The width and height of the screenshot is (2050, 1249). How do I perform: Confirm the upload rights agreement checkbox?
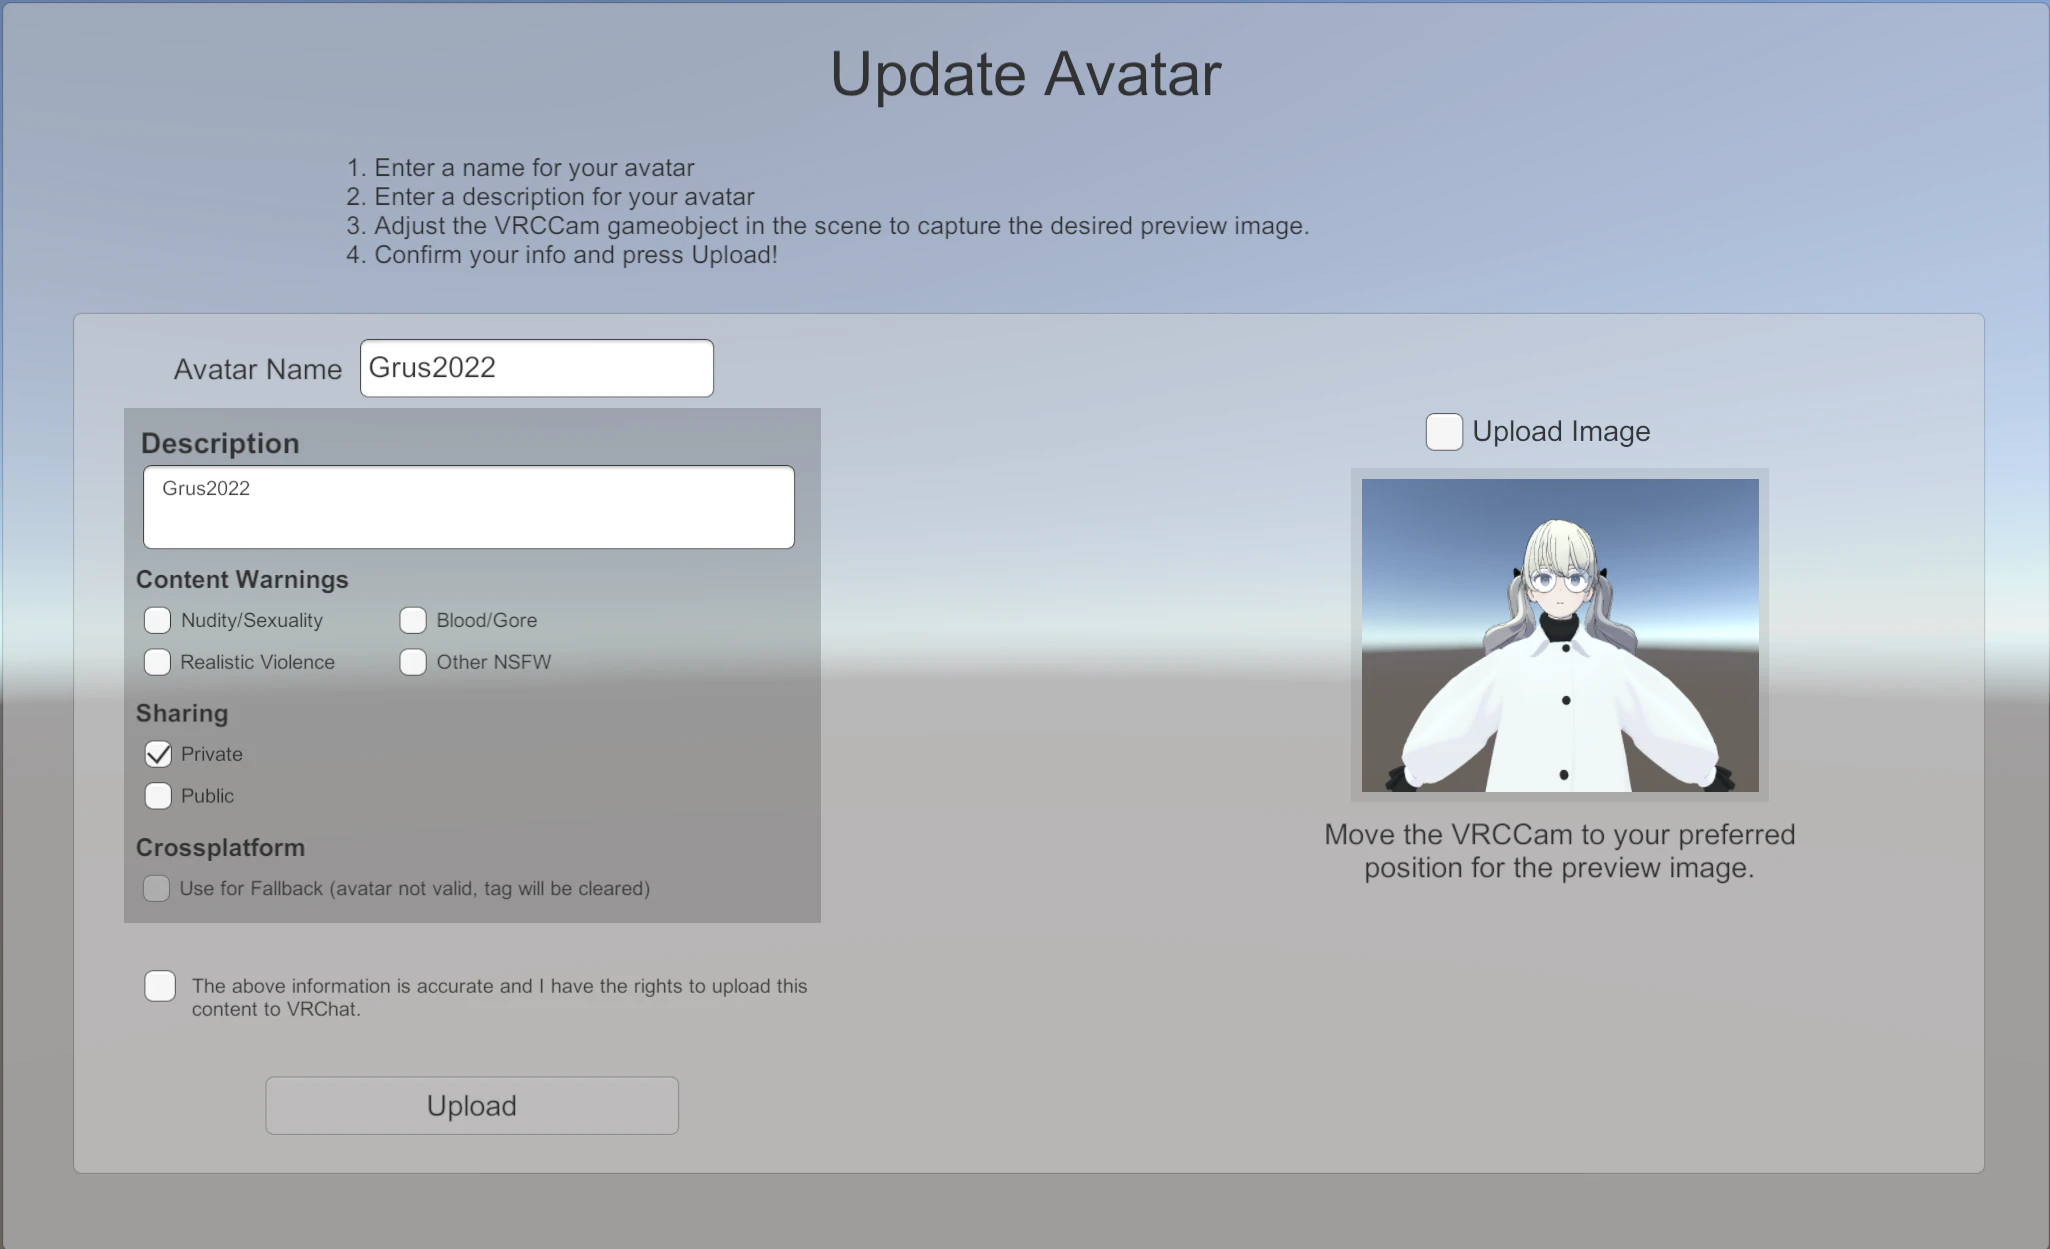coord(160,986)
